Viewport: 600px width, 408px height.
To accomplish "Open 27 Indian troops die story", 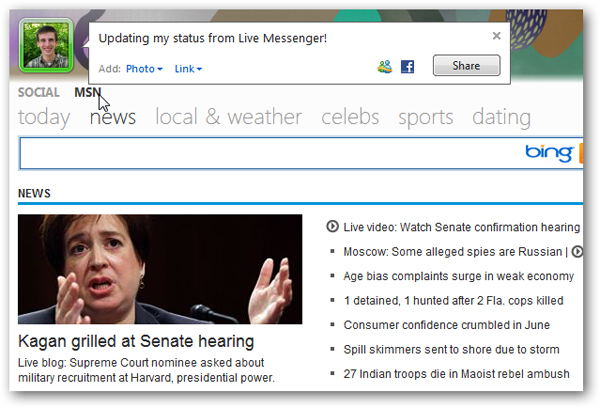I will pos(457,374).
